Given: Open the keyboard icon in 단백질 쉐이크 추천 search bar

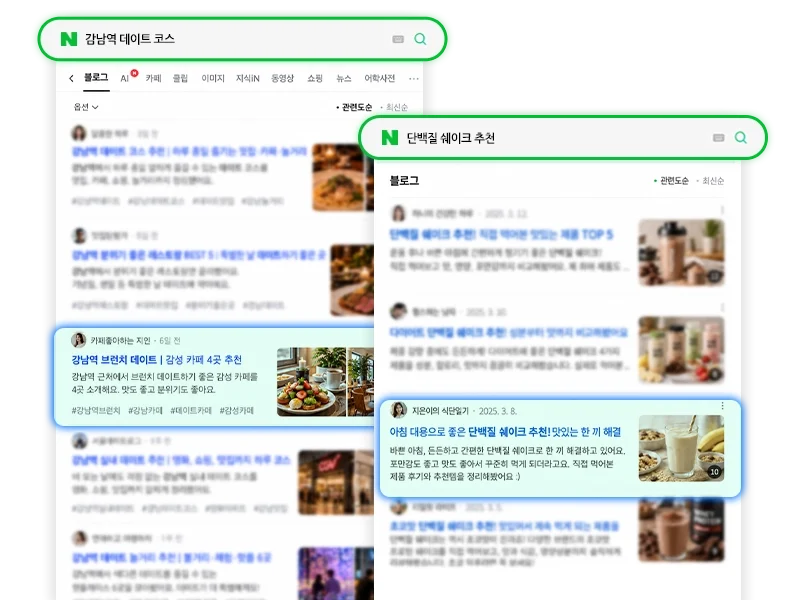Looking at the screenshot, I should tap(718, 138).
